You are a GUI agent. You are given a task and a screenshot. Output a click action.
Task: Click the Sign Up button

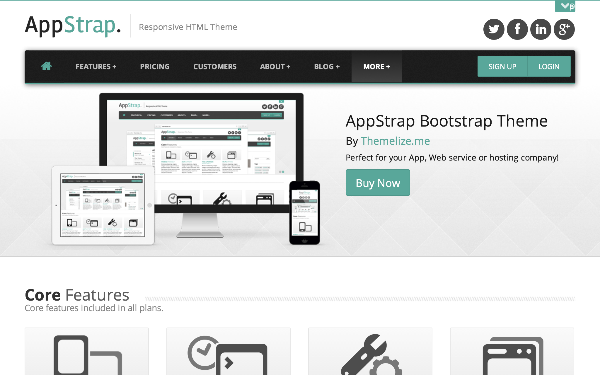pos(502,67)
